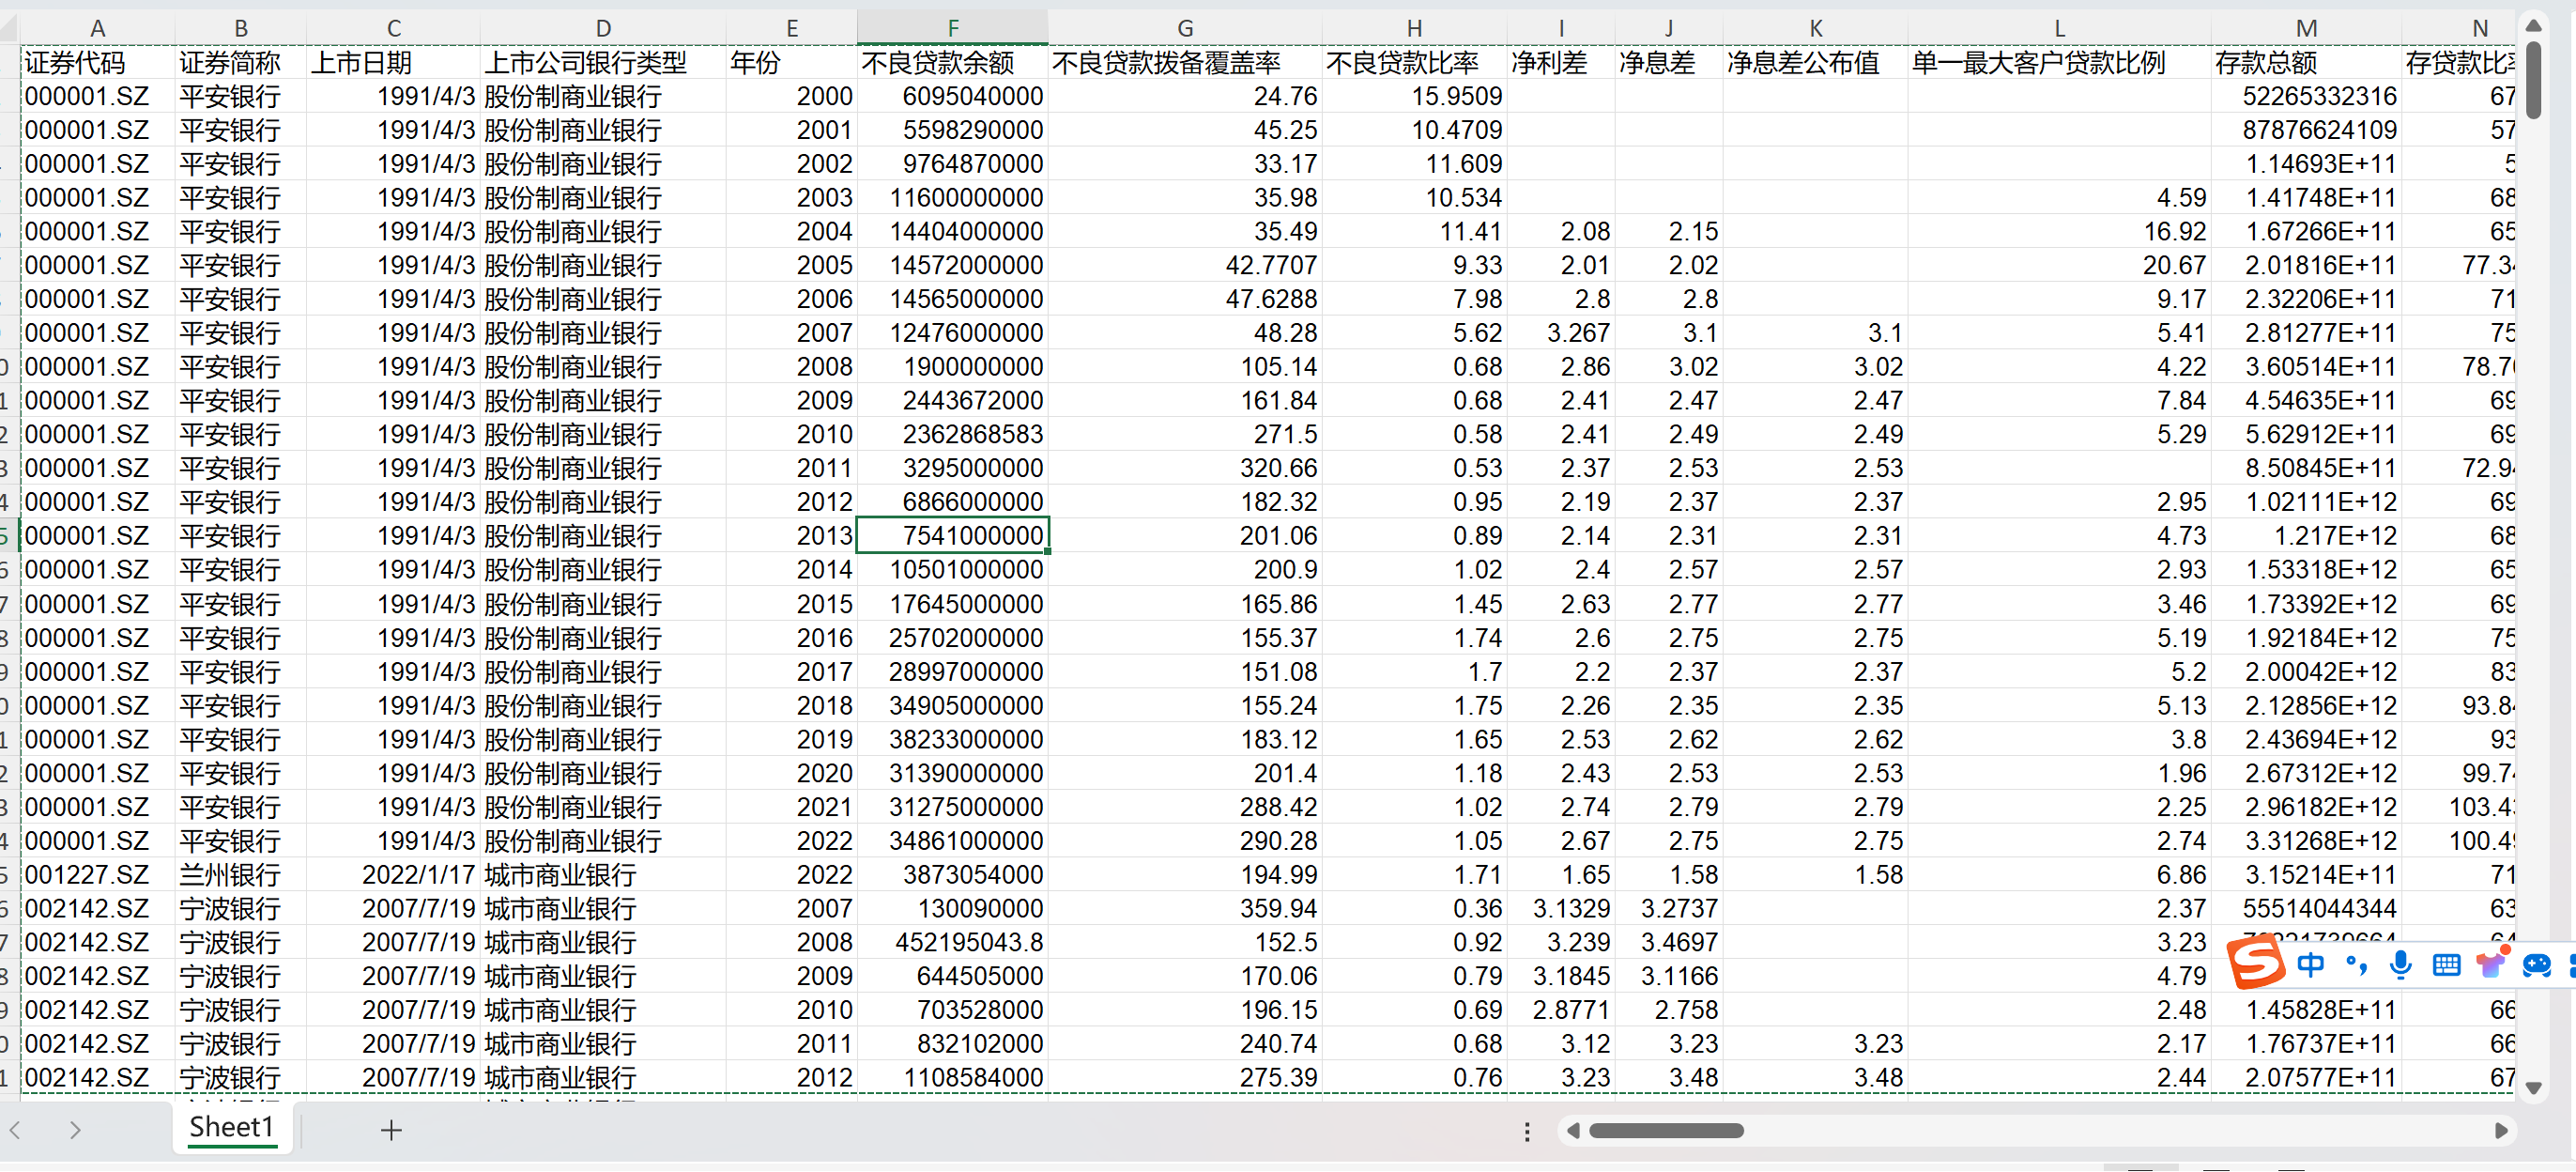Click the Sogou game controller icon
The image size is (2576, 1172).
tap(2536, 965)
